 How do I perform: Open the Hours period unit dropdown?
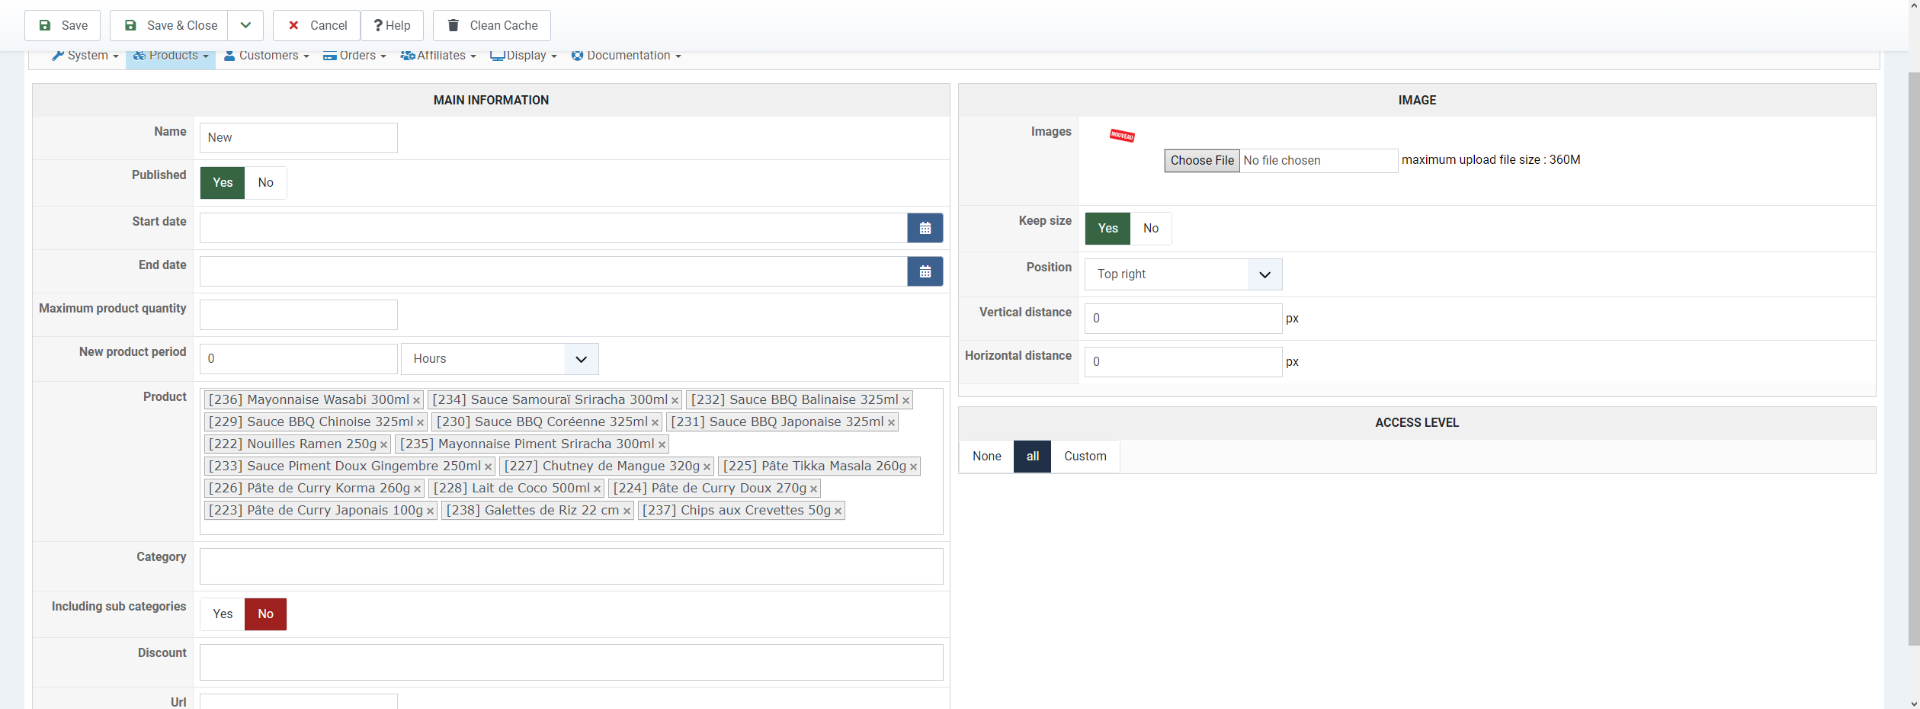click(x=499, y=359)
